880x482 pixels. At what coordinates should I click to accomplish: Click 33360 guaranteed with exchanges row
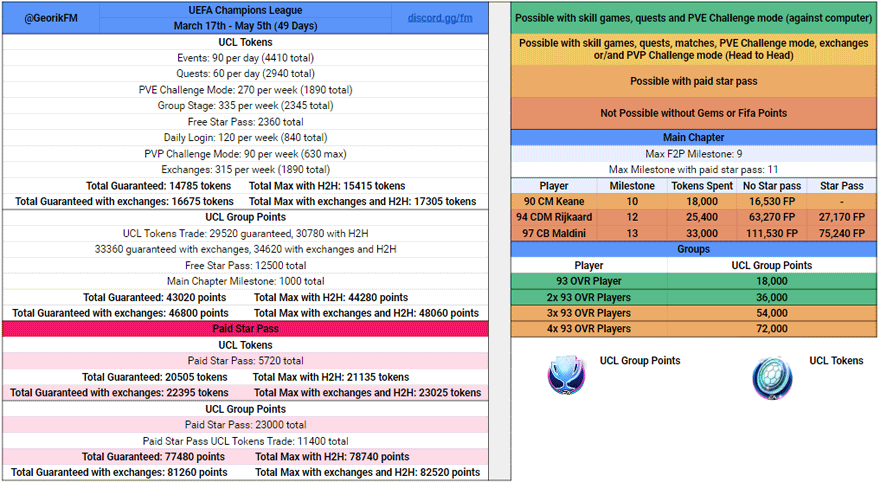[245, 249]
